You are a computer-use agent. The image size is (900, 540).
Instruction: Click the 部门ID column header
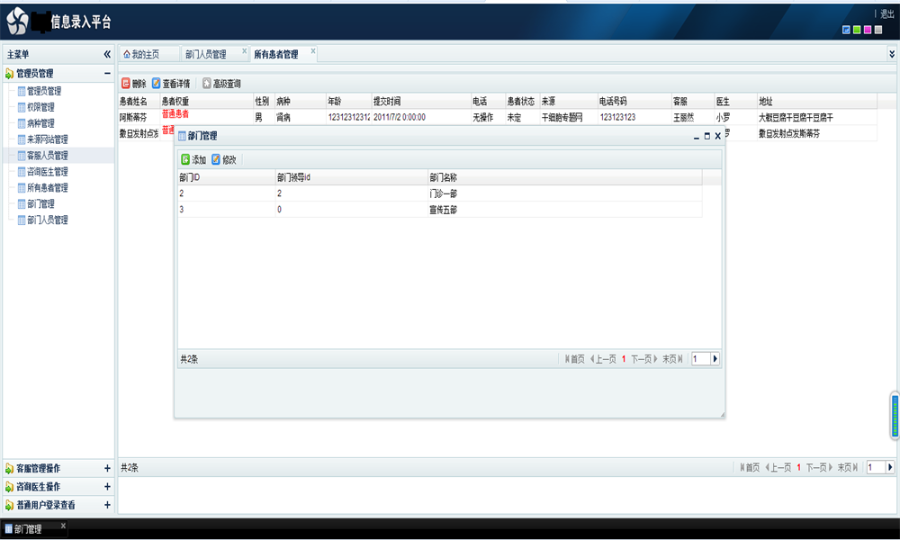[x=226, y=178]
